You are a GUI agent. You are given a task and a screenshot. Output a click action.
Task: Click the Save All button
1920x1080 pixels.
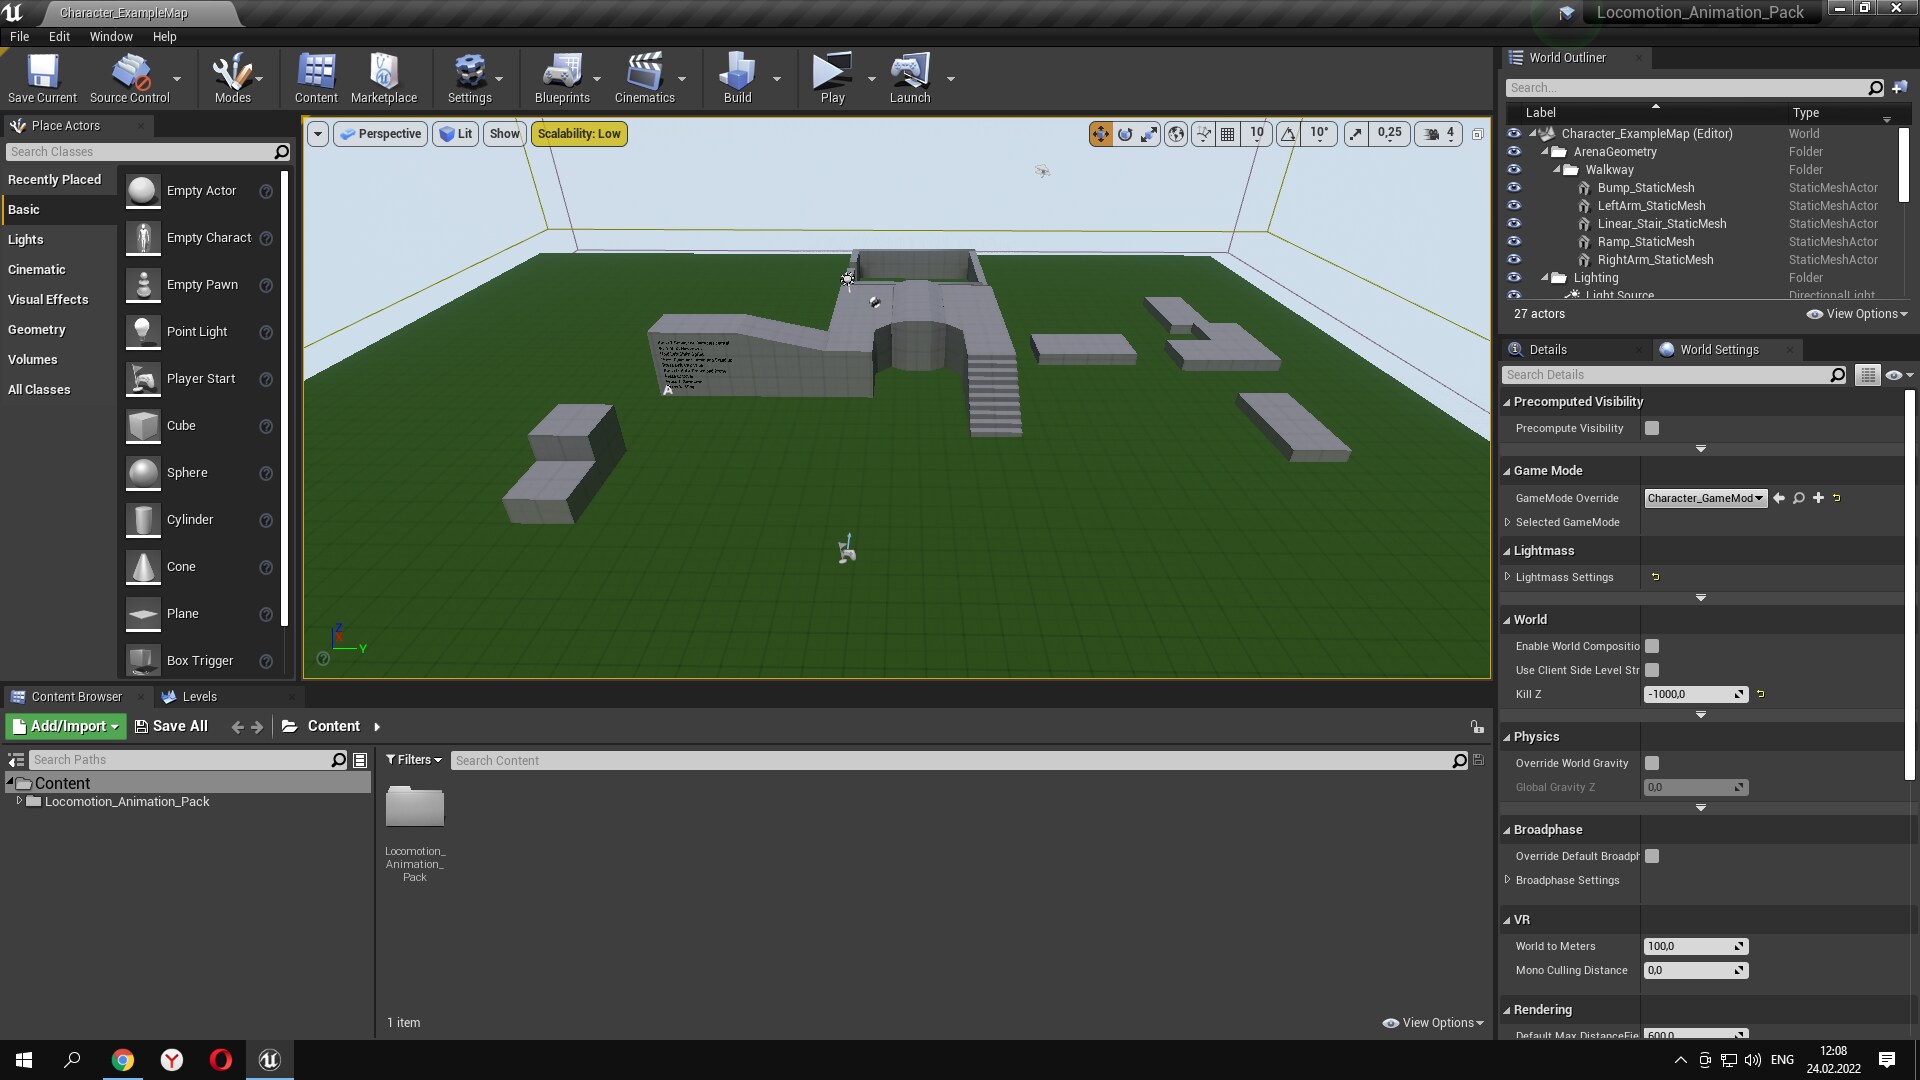tap(171, 726)
